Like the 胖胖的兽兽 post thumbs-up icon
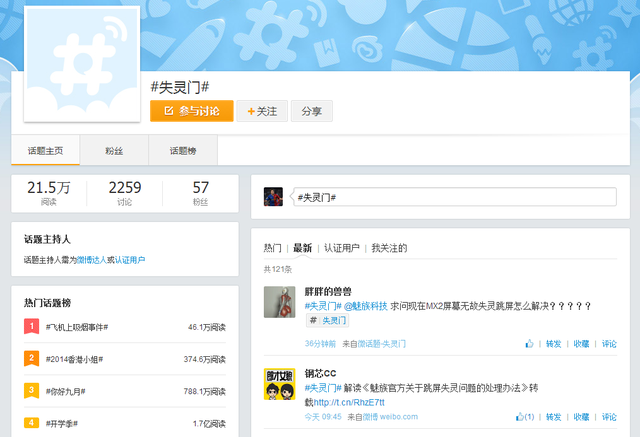 coord(529,344)
